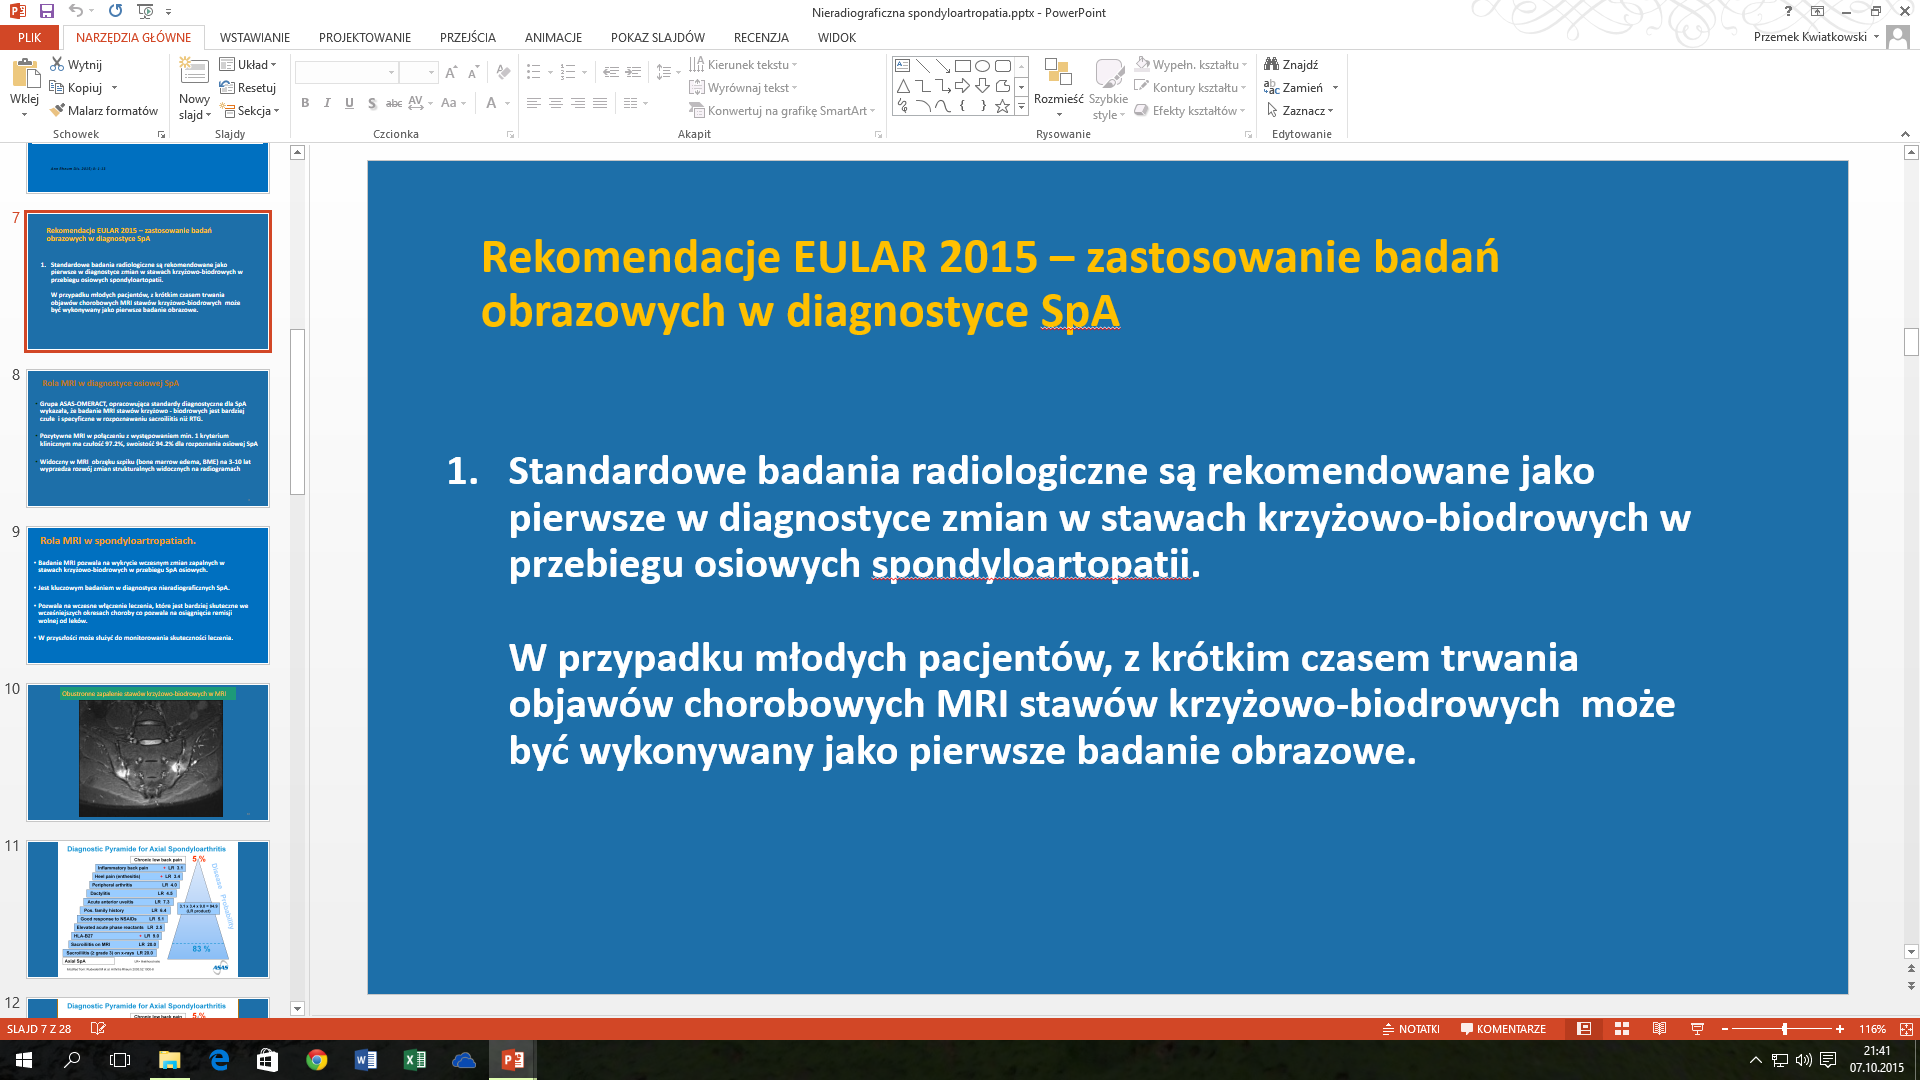Toggle strikethrough formatting
This screenshot has width=1920, height=1080.
click(x=394, y=103)
